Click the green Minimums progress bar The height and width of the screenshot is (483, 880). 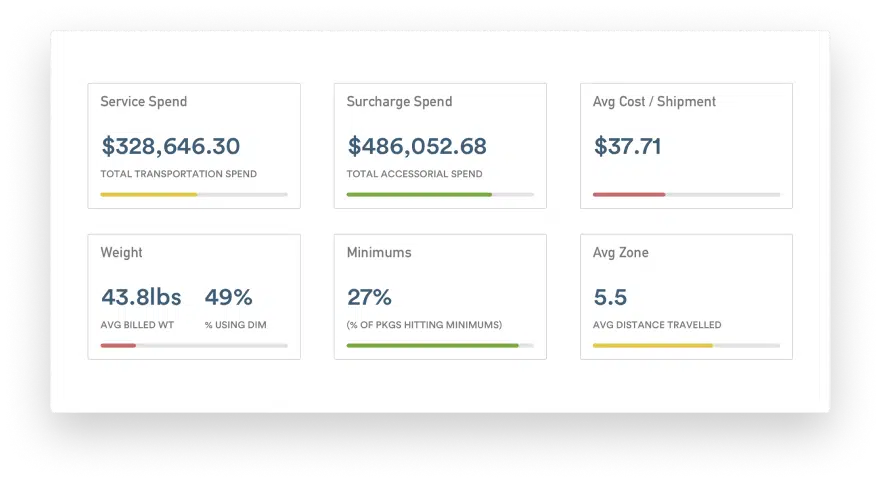(x=432, y=345)
